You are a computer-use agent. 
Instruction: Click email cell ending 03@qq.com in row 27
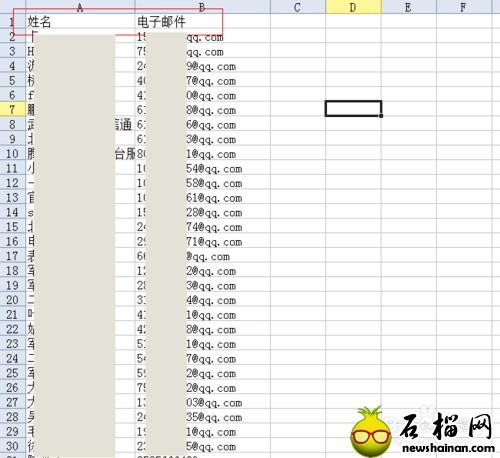(203, 402)
